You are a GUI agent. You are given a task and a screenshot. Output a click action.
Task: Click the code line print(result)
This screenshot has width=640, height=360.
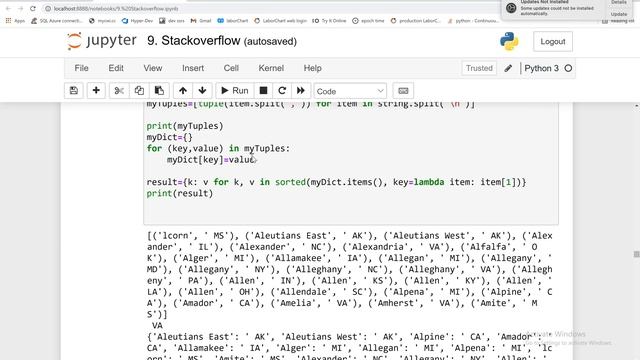(180, 193)
